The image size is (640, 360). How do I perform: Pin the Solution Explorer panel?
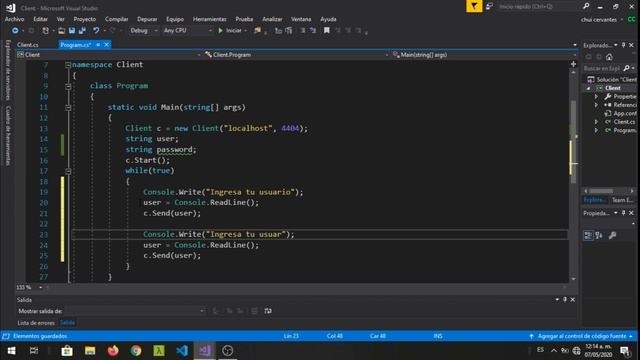pyautogui.click(x=623, y=45)
